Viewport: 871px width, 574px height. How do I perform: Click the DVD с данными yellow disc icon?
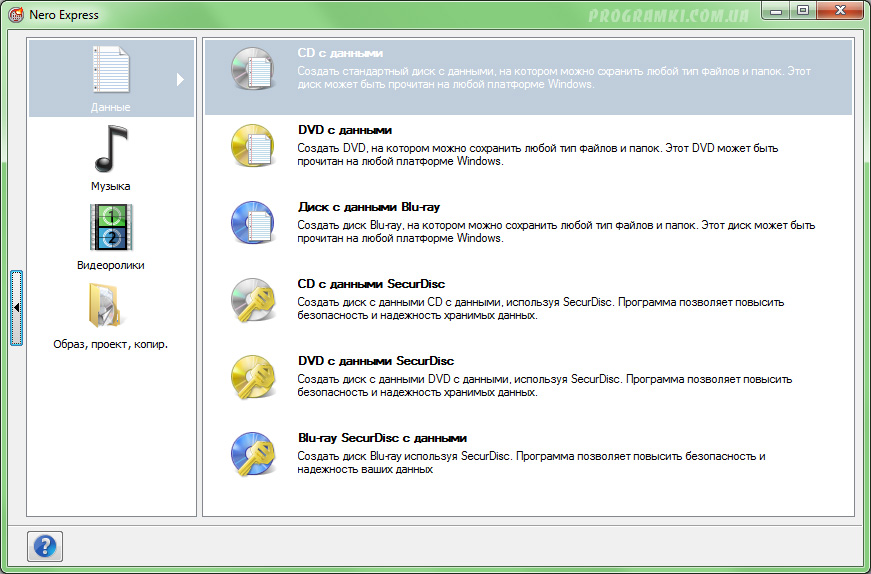pyautogui.click(x=253, y=146)
